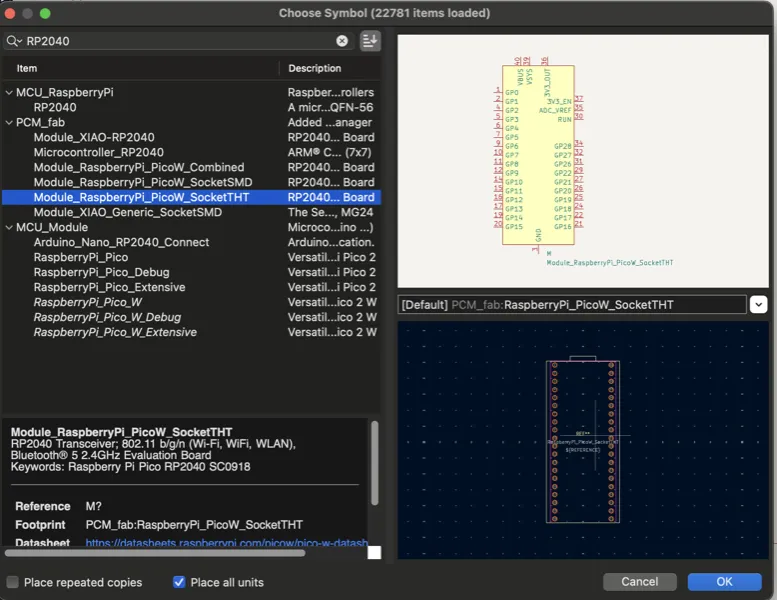Collapse the MCU_RaspberryPi library

[9, 92]
